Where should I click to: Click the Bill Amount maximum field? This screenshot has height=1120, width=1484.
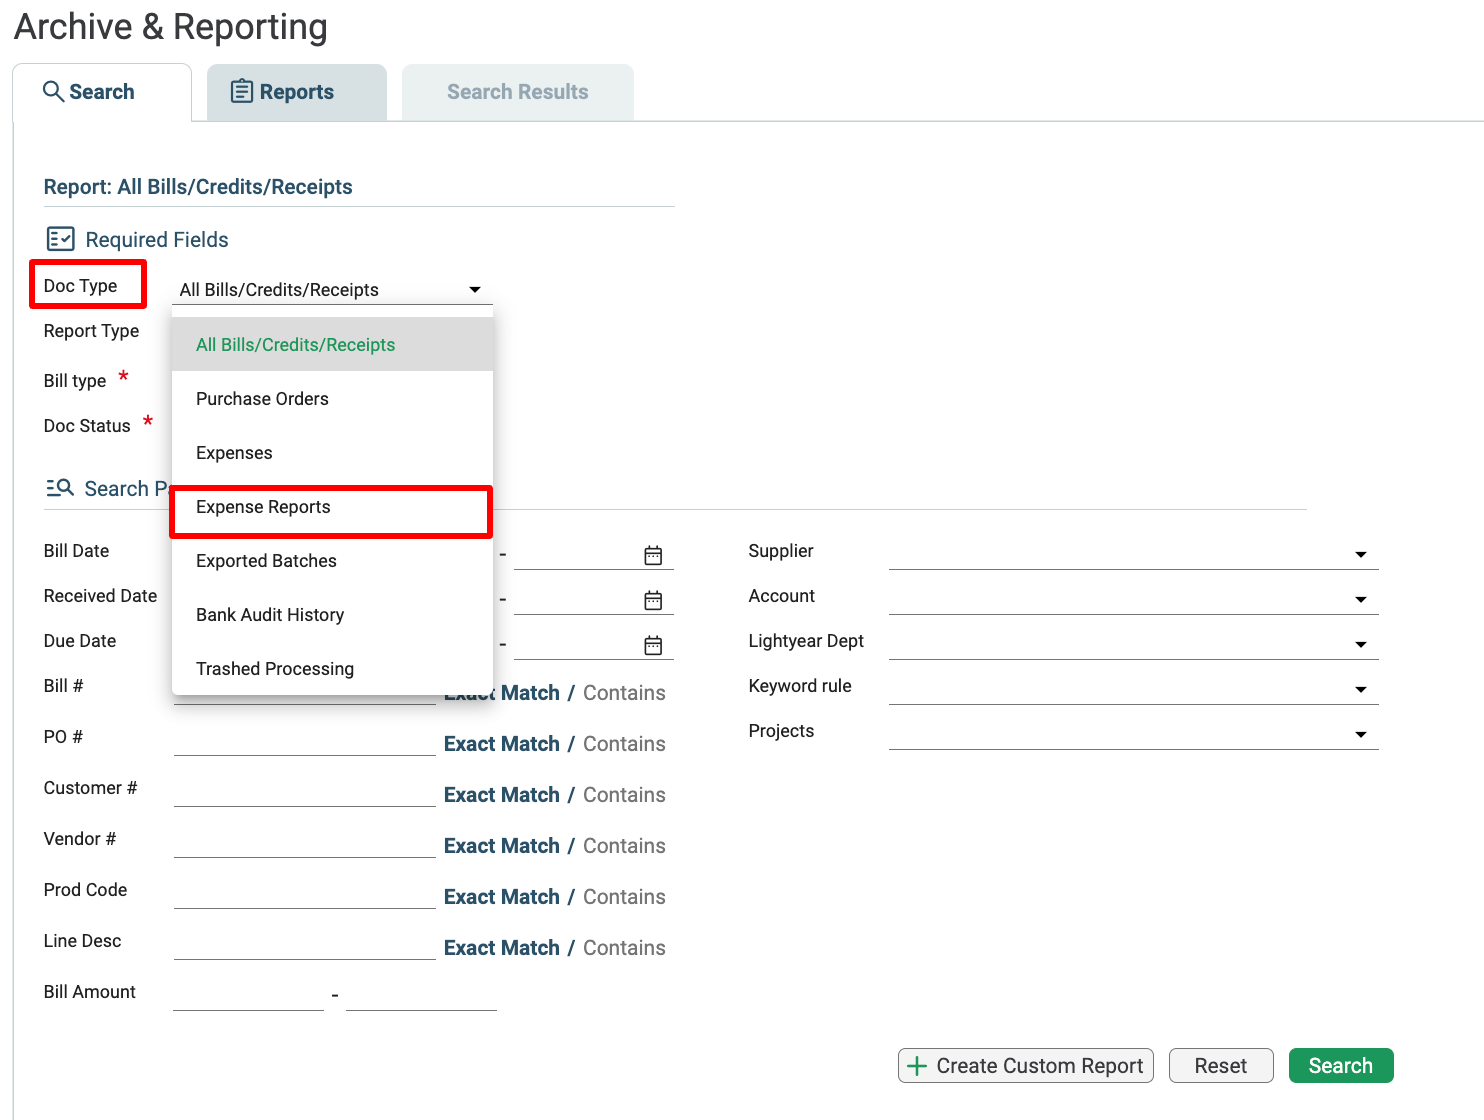(421, 996)
